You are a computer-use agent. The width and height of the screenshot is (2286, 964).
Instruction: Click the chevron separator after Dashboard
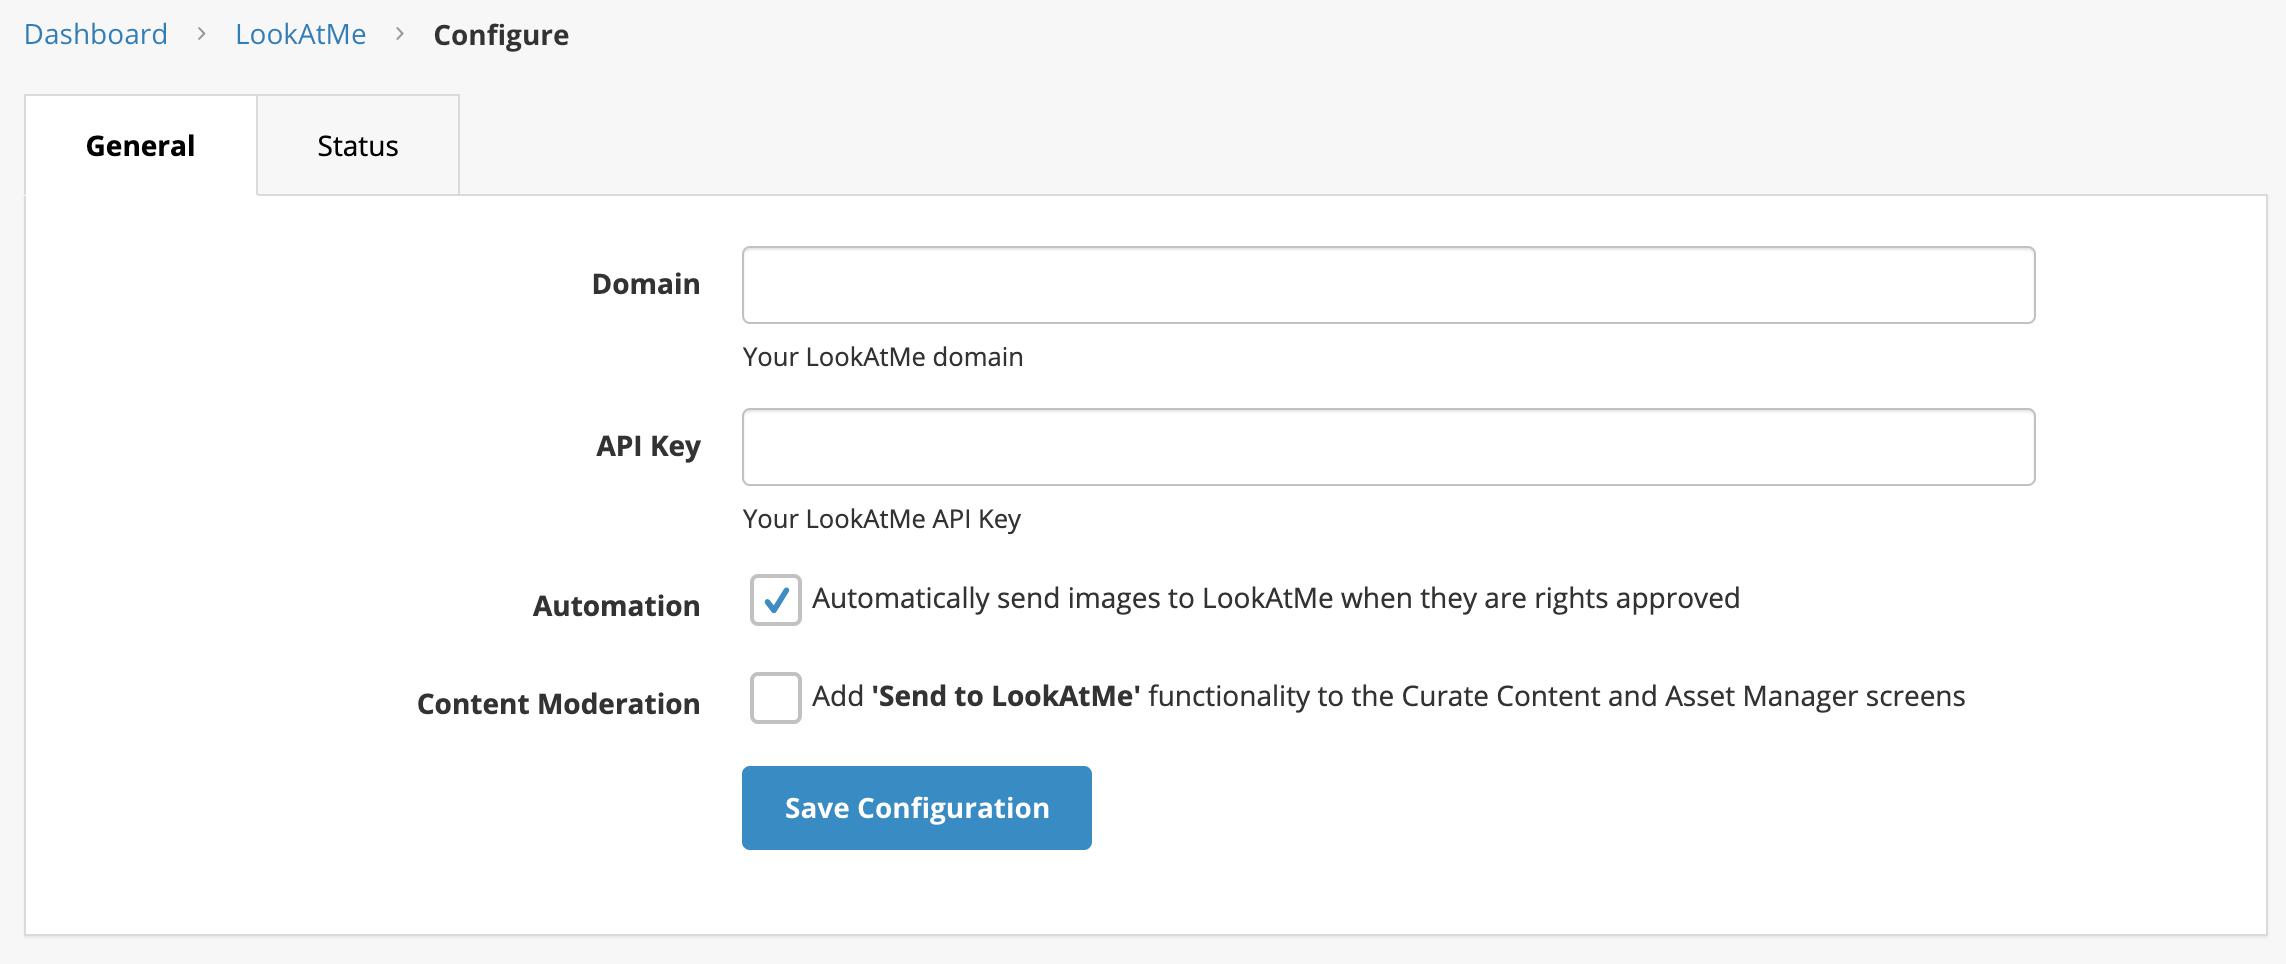tap(201, 34)
